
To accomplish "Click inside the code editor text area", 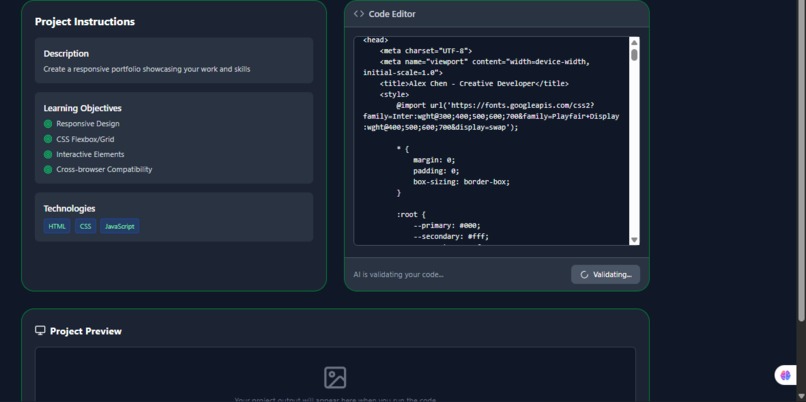I will [x=491, y=141].
